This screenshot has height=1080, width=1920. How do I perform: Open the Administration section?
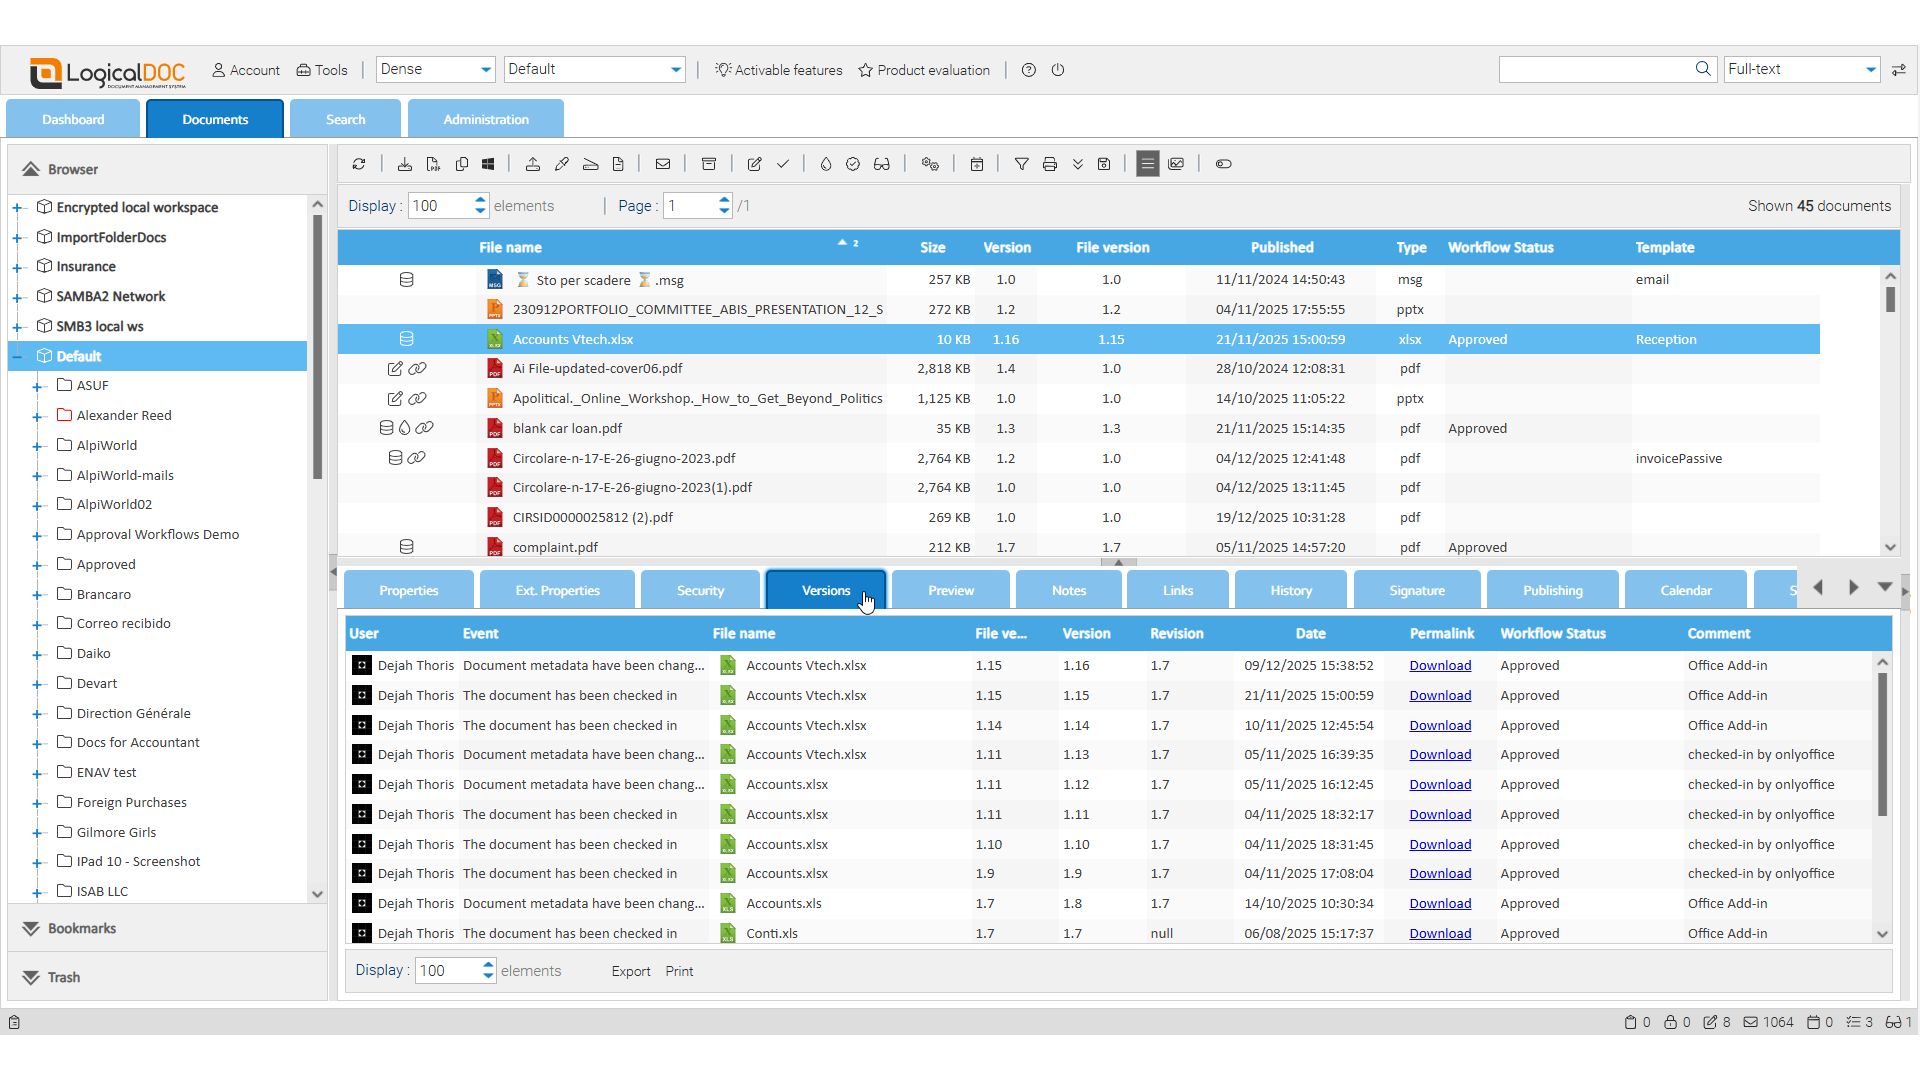point(485,118)
